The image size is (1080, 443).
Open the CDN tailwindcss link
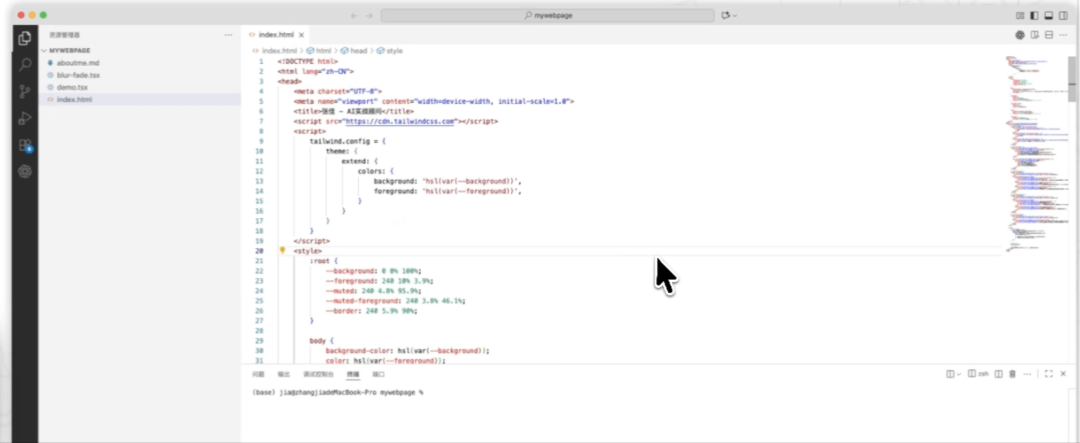pos(400,121)
